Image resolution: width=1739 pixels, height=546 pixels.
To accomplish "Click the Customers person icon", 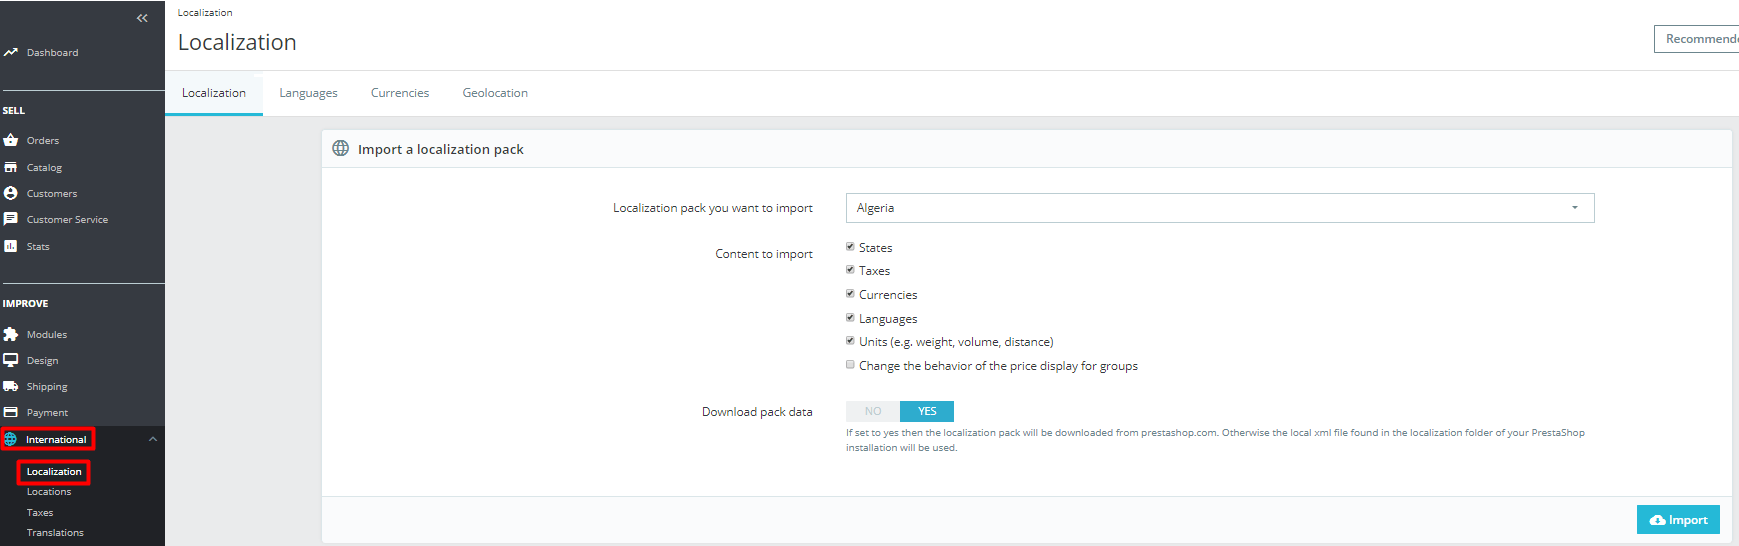I will 10,193.
